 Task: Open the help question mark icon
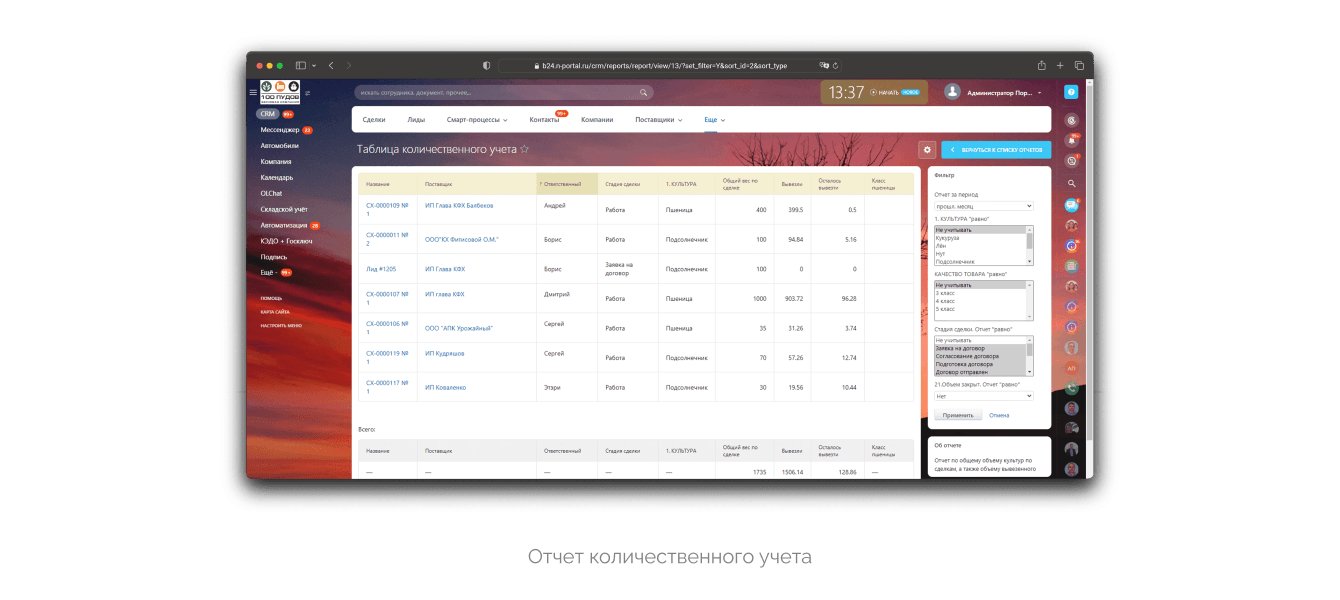click(1071, 92)
